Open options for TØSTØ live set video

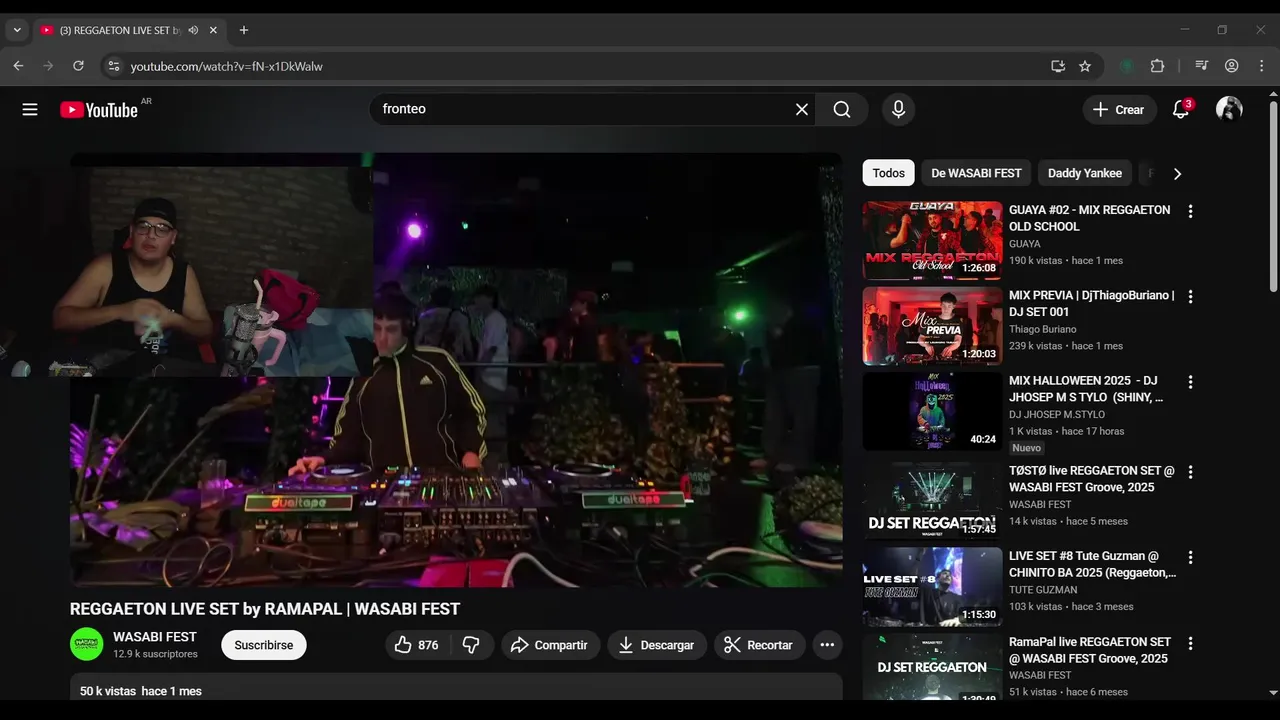pyautogui.click(x=1190, y=472)
